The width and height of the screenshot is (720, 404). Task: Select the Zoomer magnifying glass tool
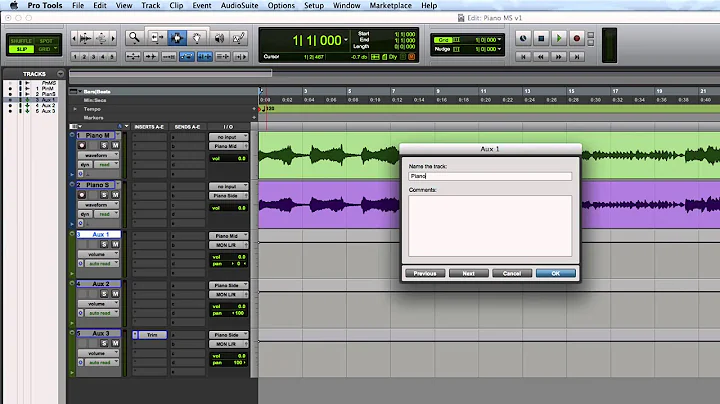(x=134, y=38)
